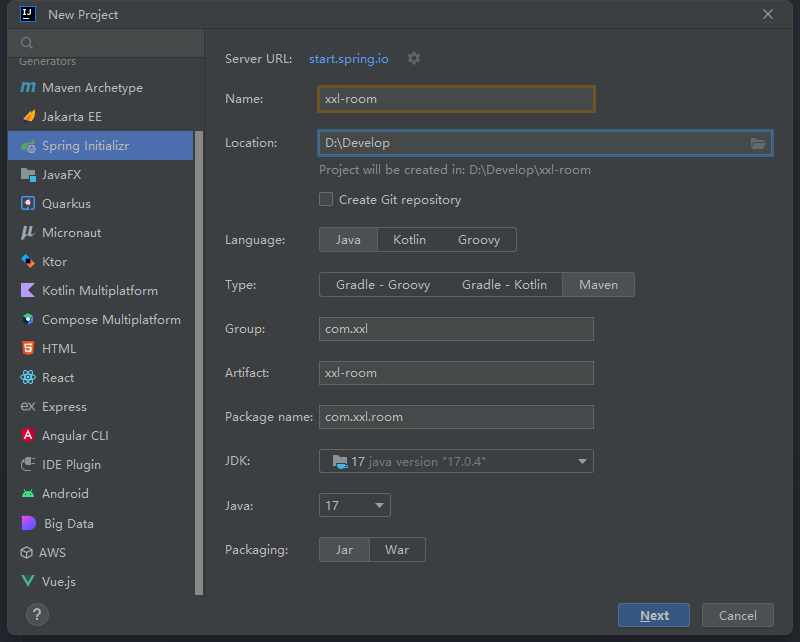Click the JavaFX folder icon
The width and height of the screenshot is (800, 642).
[28, 175]
